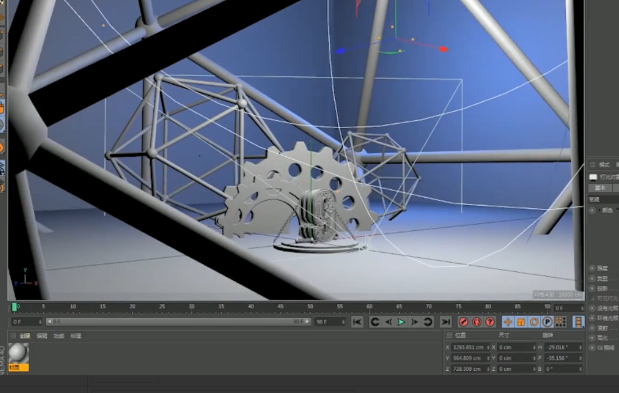The height and width of the screenshot is (393, 619).
Task: Open the 功能 menu in Material Manager
Action: coord(59,336)
